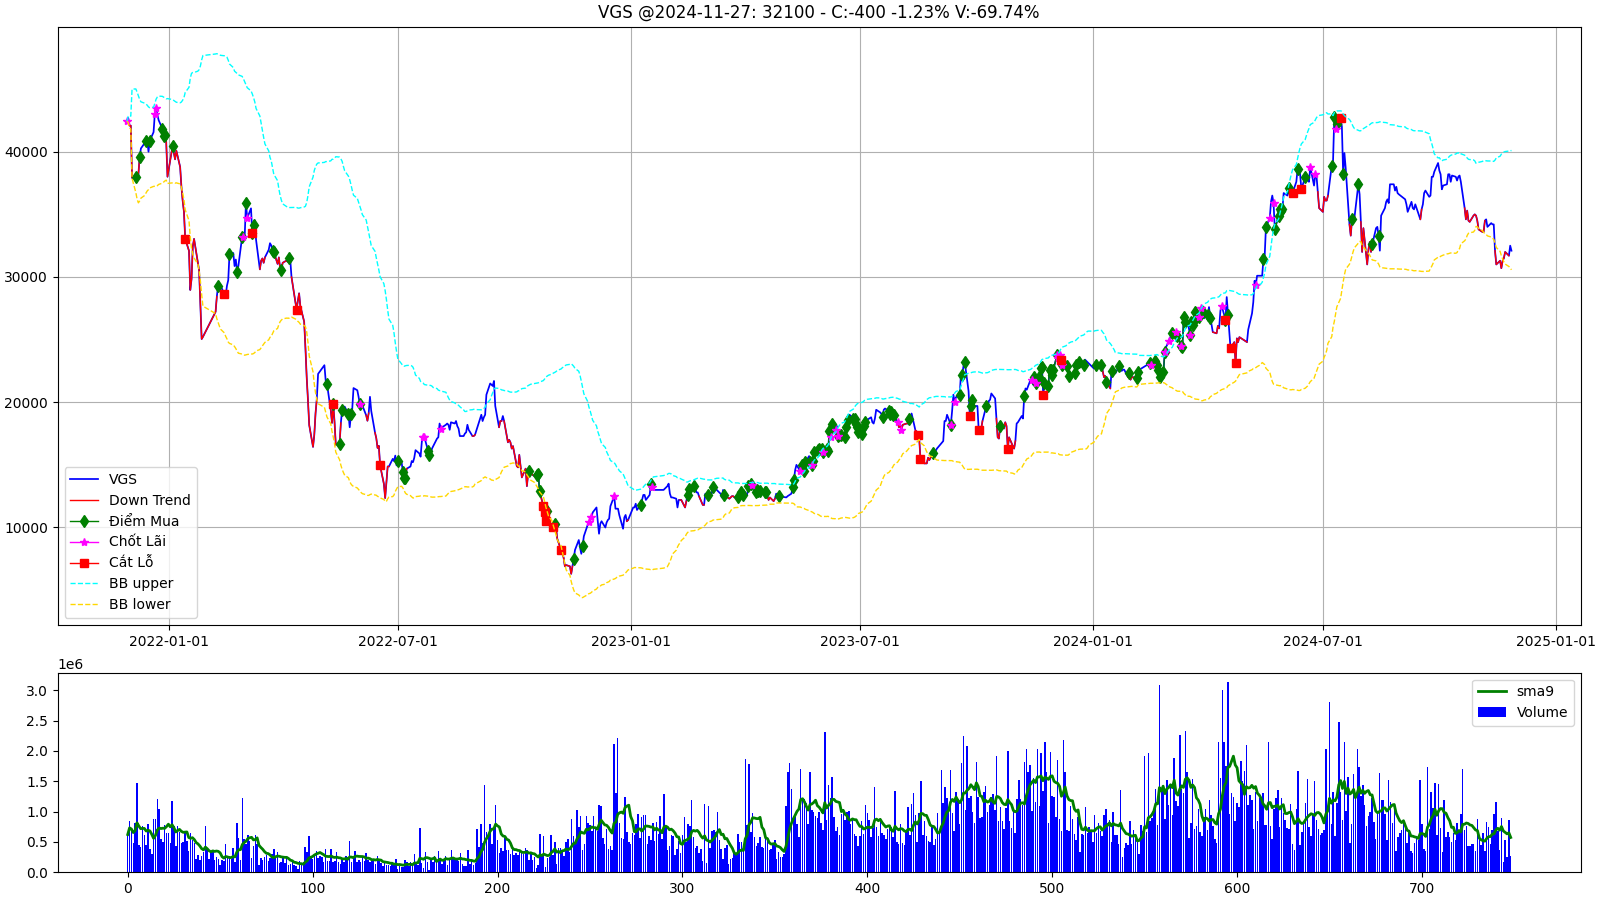1600x900 pixels.
Task: Click blue line sample beside VGS legend
Action: pyautogui.click(x=84, y=479)
